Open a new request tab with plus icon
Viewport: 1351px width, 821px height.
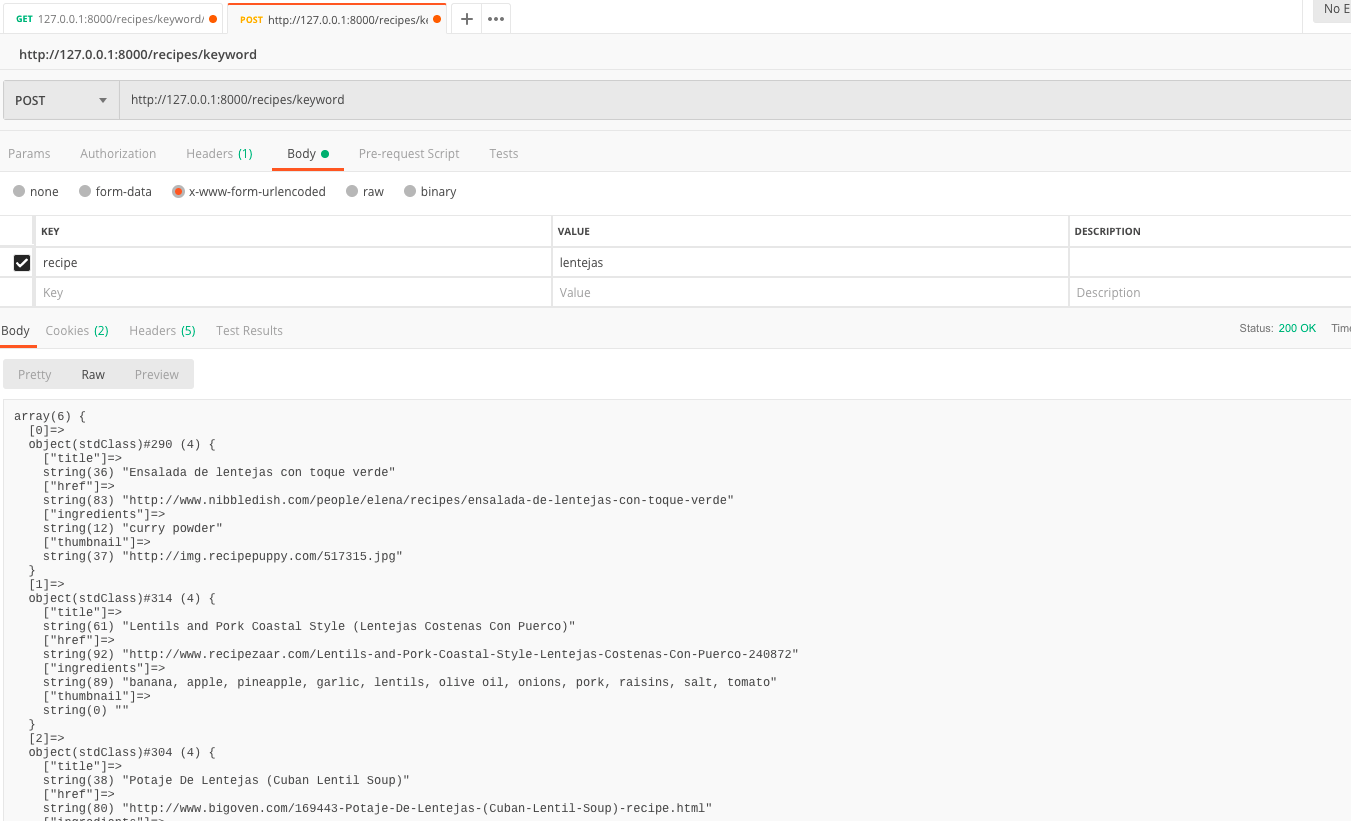[466, 19]
